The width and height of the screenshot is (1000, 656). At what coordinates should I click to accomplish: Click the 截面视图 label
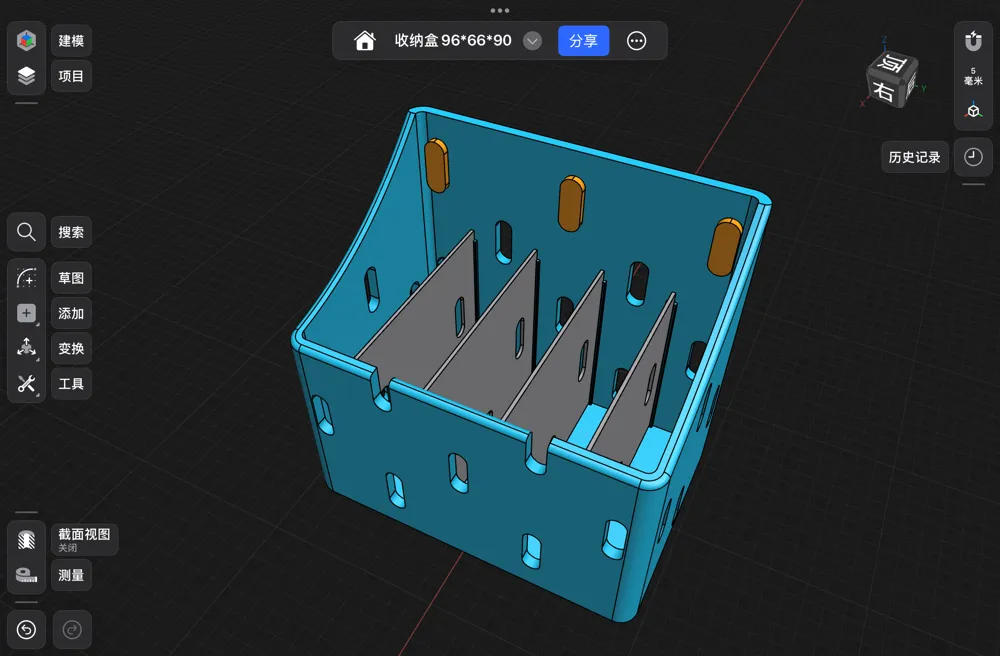pos(84,534)
